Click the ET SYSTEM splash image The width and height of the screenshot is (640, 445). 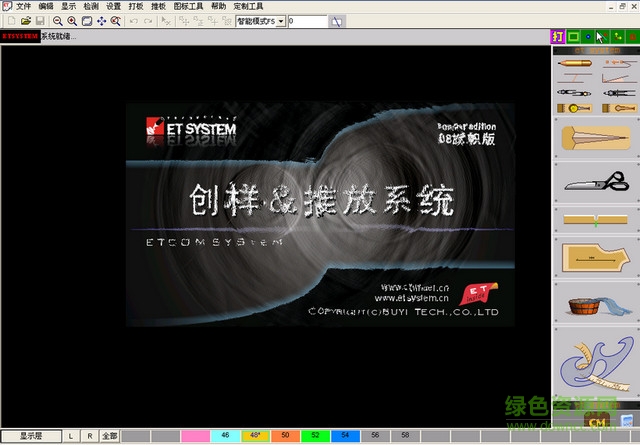(x=320, y=214)
